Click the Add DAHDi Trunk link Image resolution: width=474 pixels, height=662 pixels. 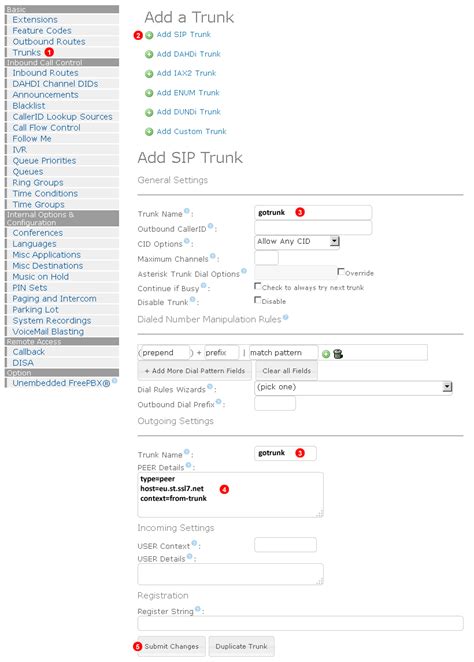click(x=189, y=54)
